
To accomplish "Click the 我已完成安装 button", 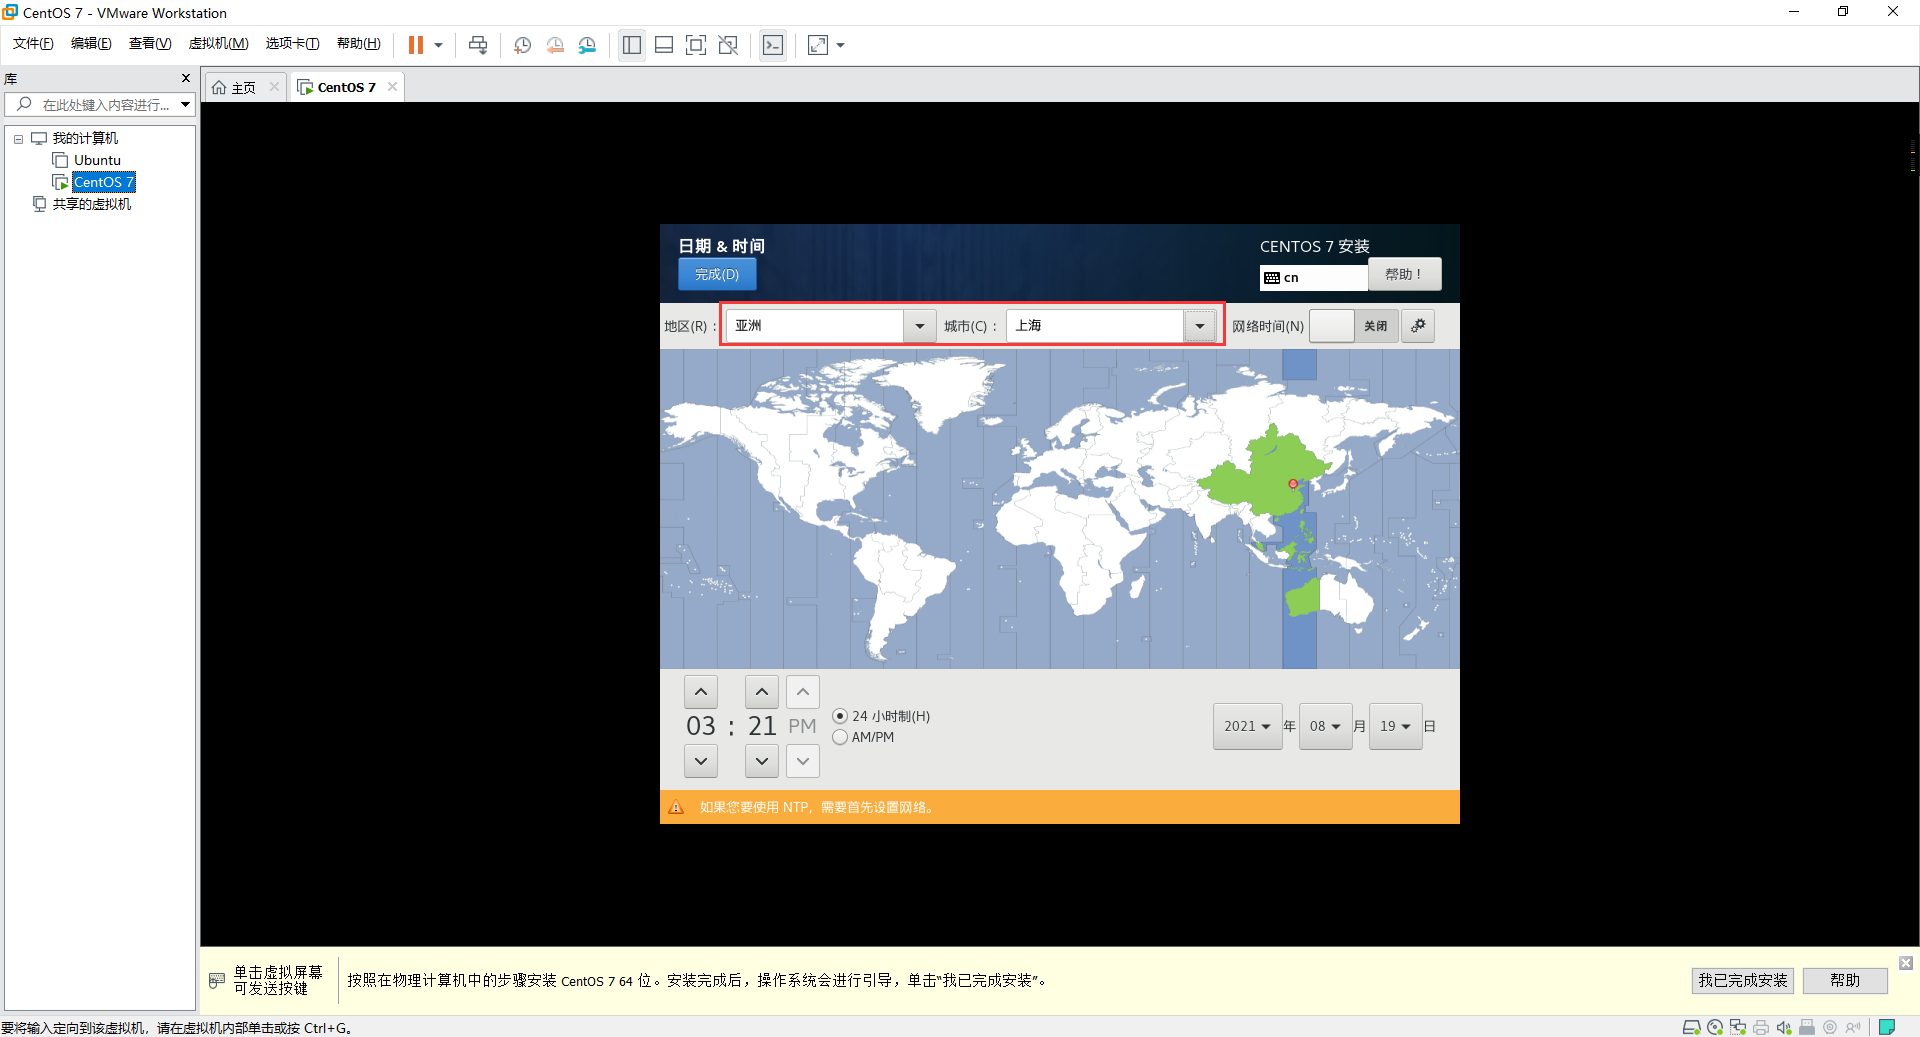I will click(x=1743, y=980).
